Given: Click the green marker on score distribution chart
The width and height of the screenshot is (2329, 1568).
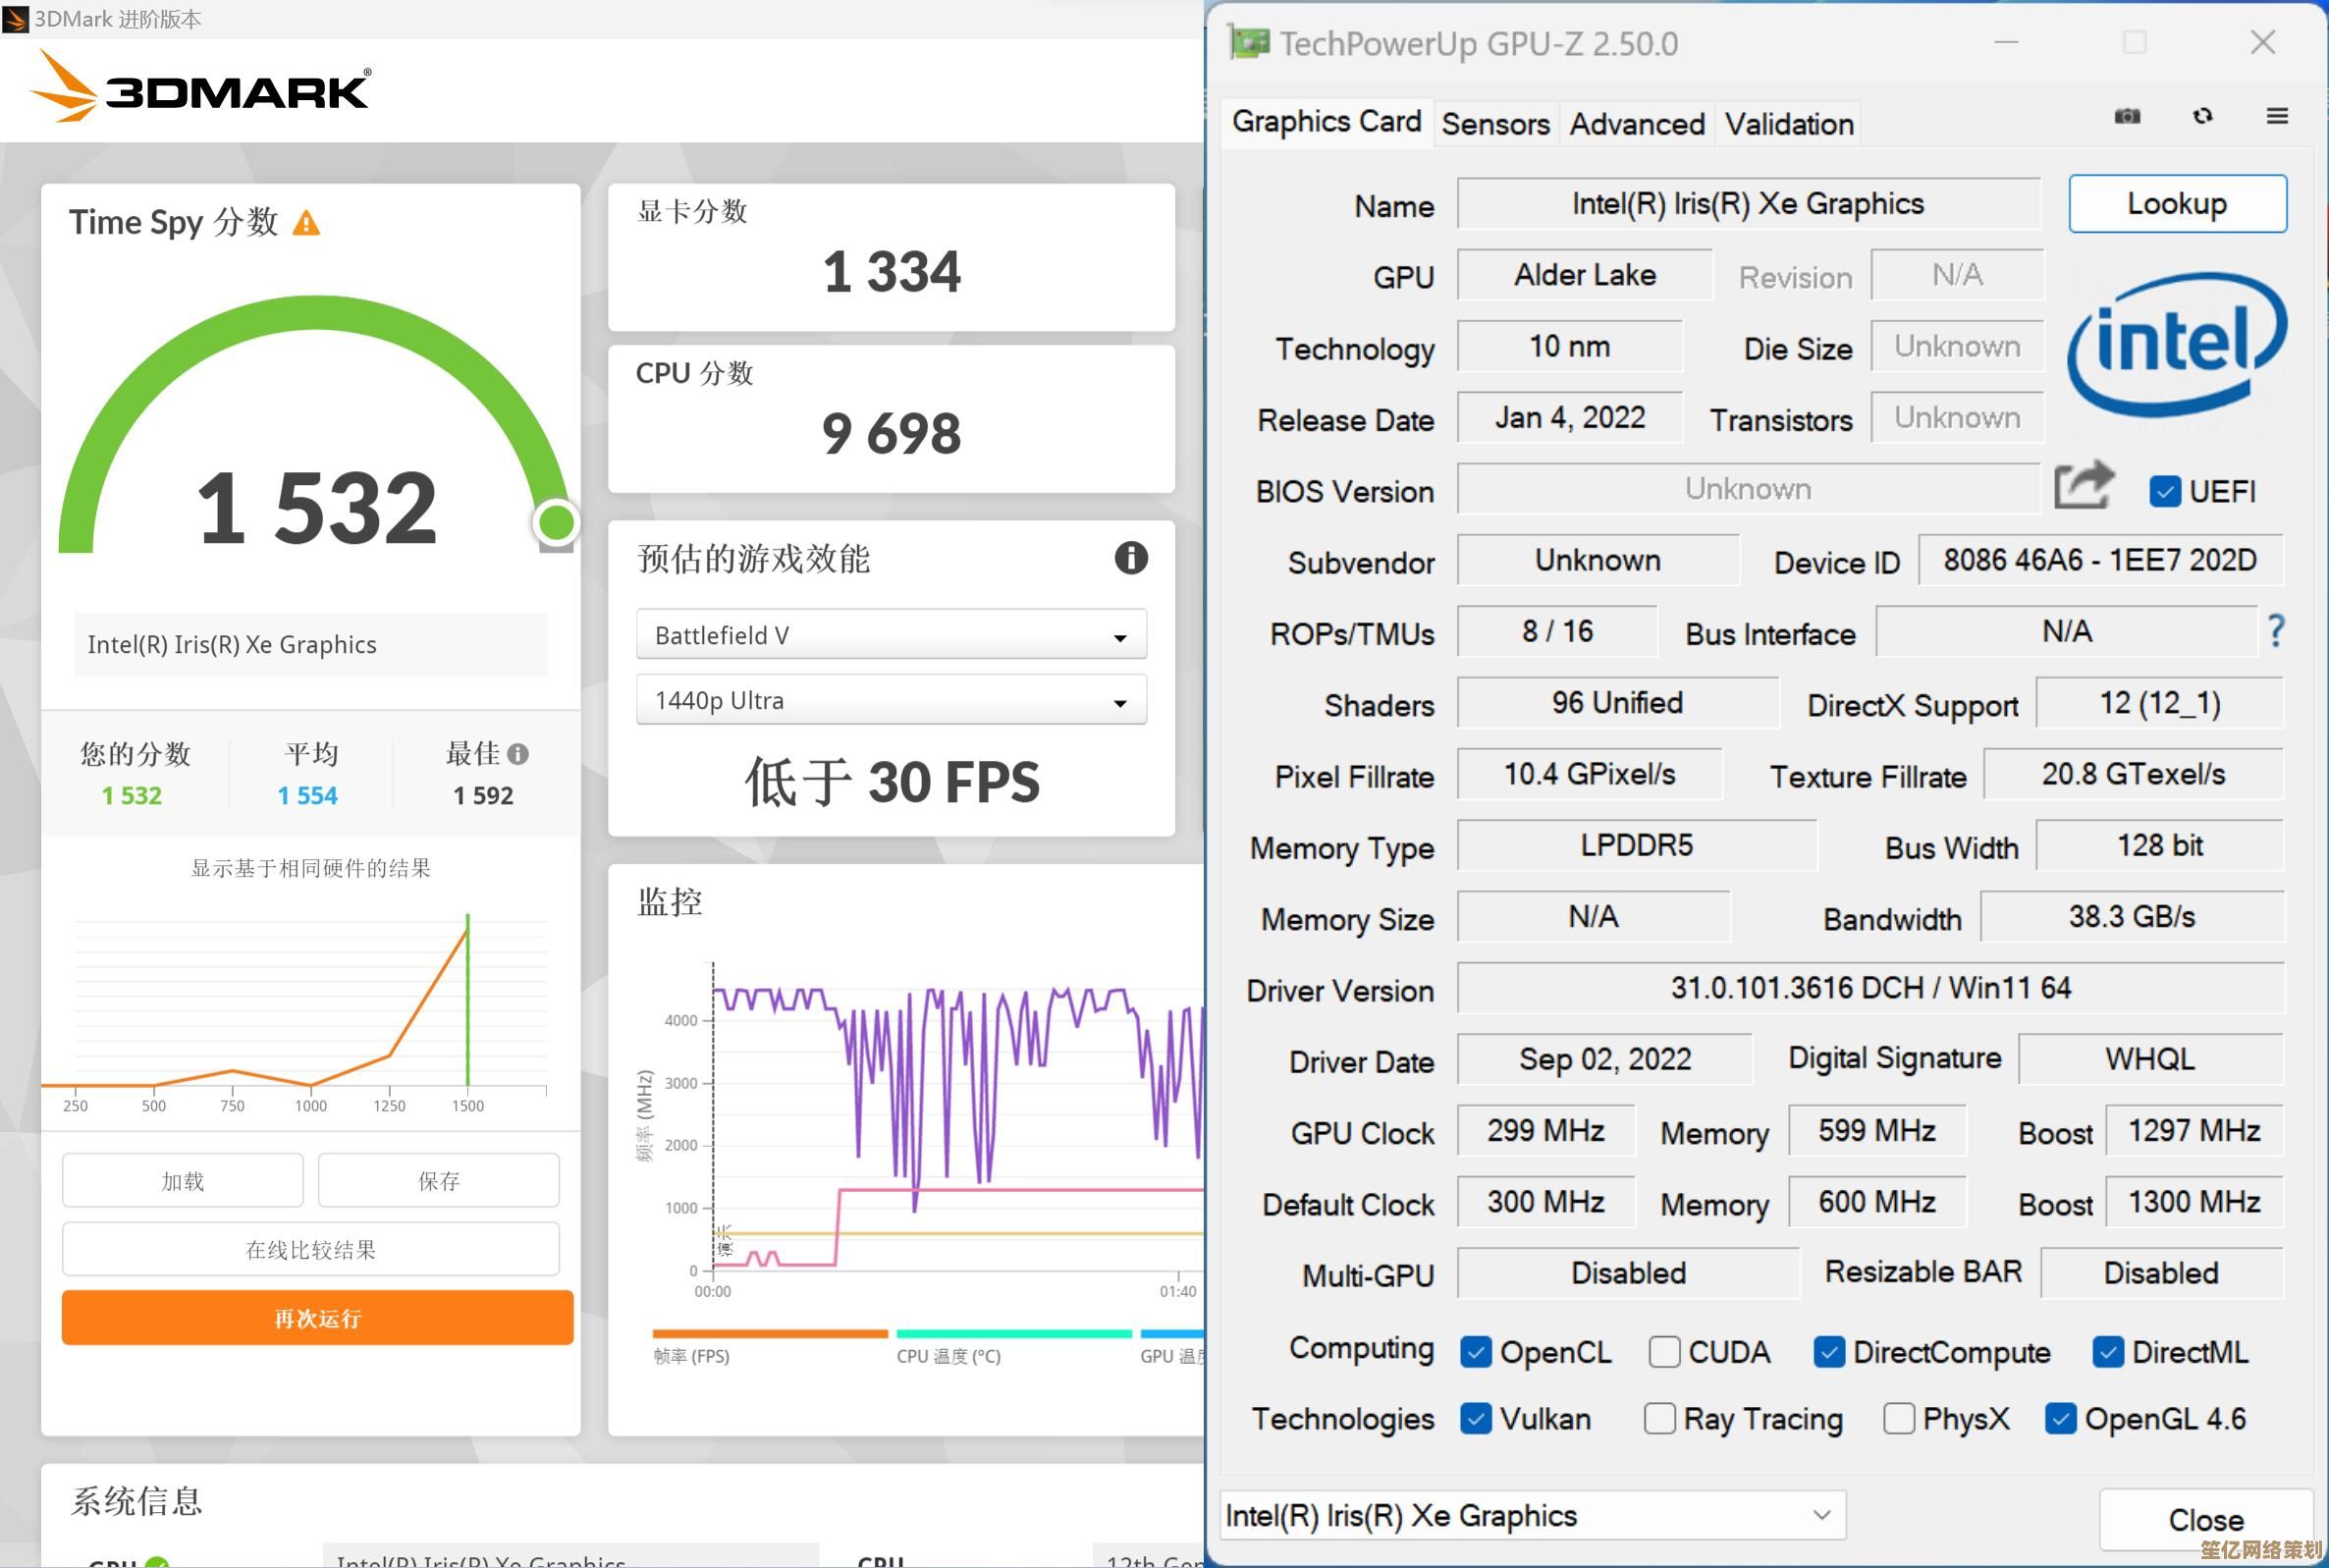Looking at the screenshot, I should (x=468, y=999).
